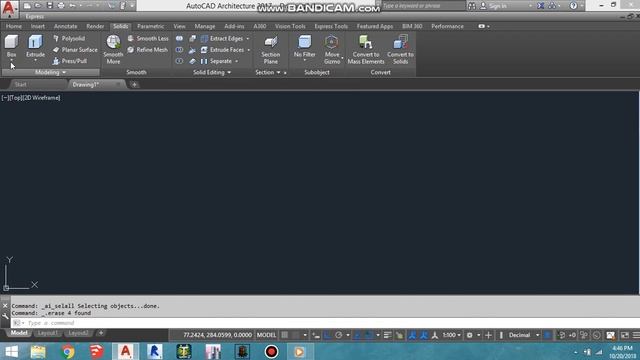Open the Revit icon in the taskbar
640x360 pixels.
[155, 351]
